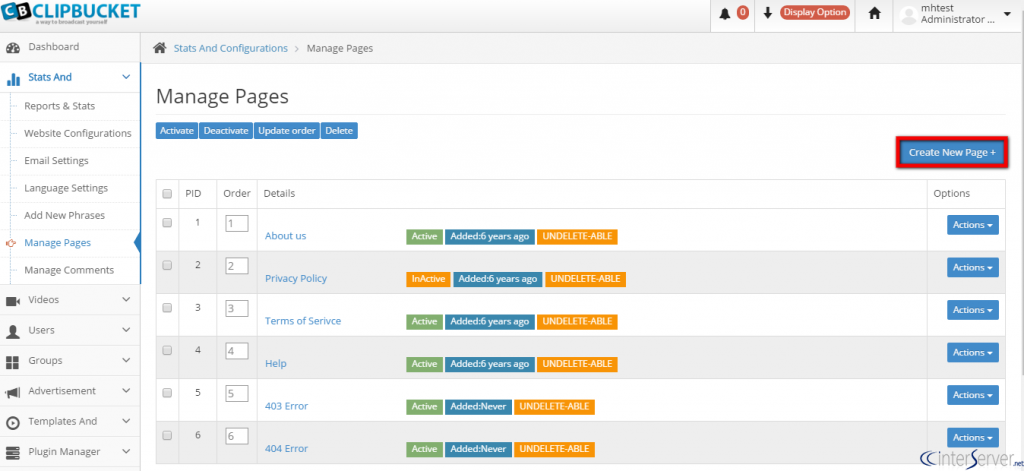Click the breadcrumb home icon
This screenshot has height=471, width=1024.
[x=159, y=48]
